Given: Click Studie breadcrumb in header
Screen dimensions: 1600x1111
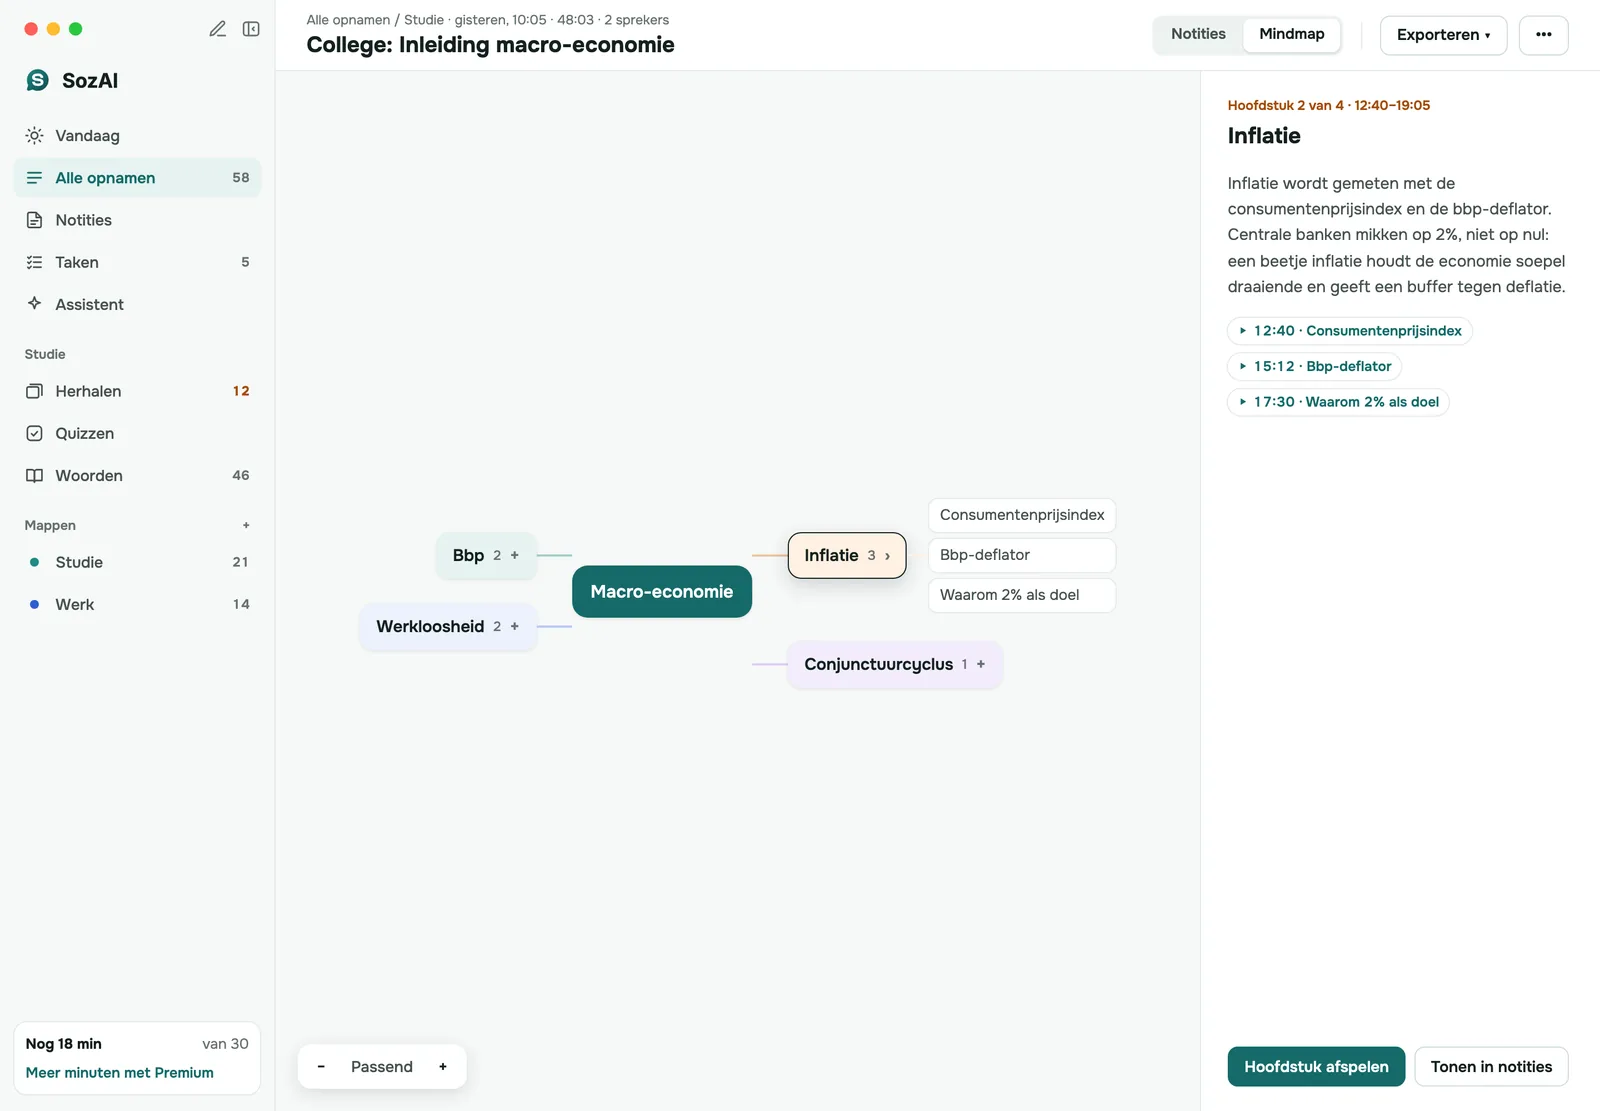Looking at the screenshot, I should 424,20.
